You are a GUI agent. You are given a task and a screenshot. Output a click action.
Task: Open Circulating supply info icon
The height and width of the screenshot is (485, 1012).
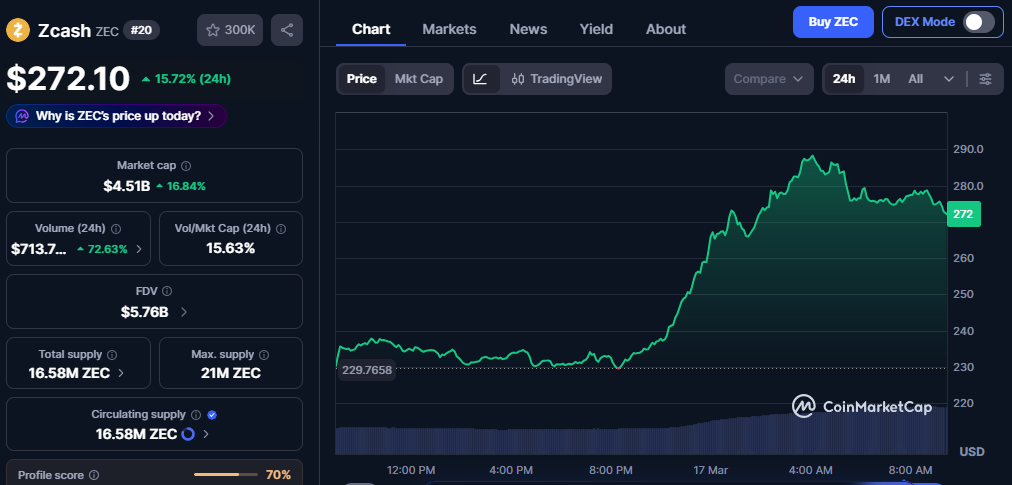point(196,415)
